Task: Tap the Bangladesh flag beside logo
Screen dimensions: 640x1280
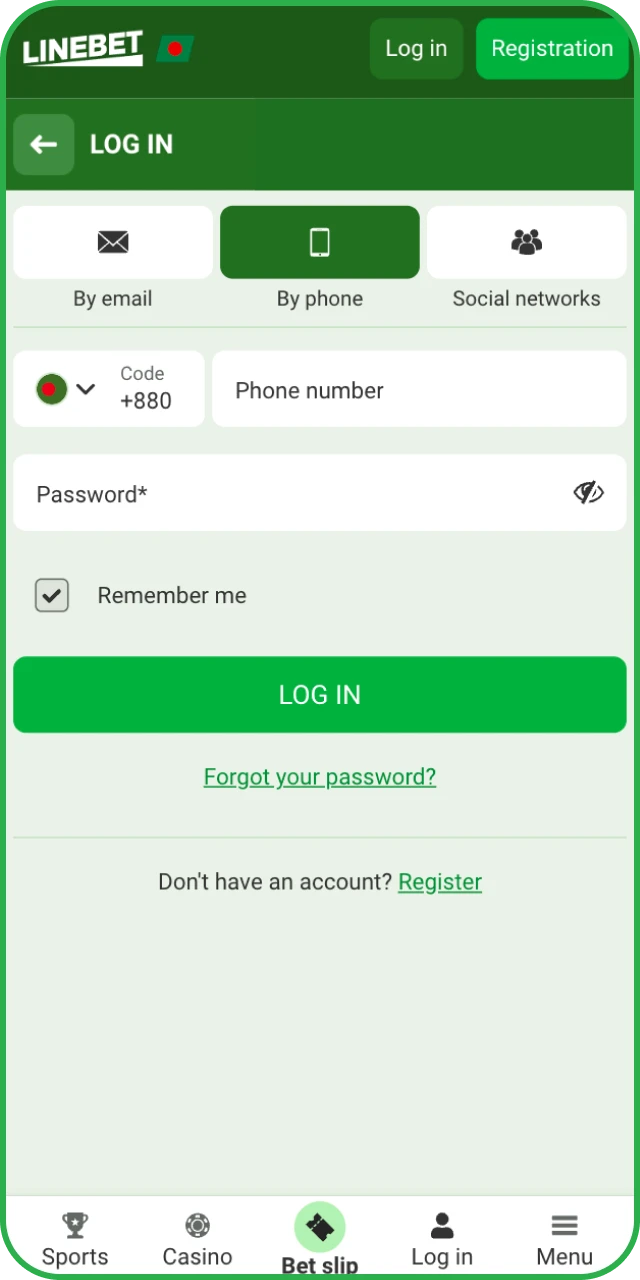Action: [x=176, y=48]
